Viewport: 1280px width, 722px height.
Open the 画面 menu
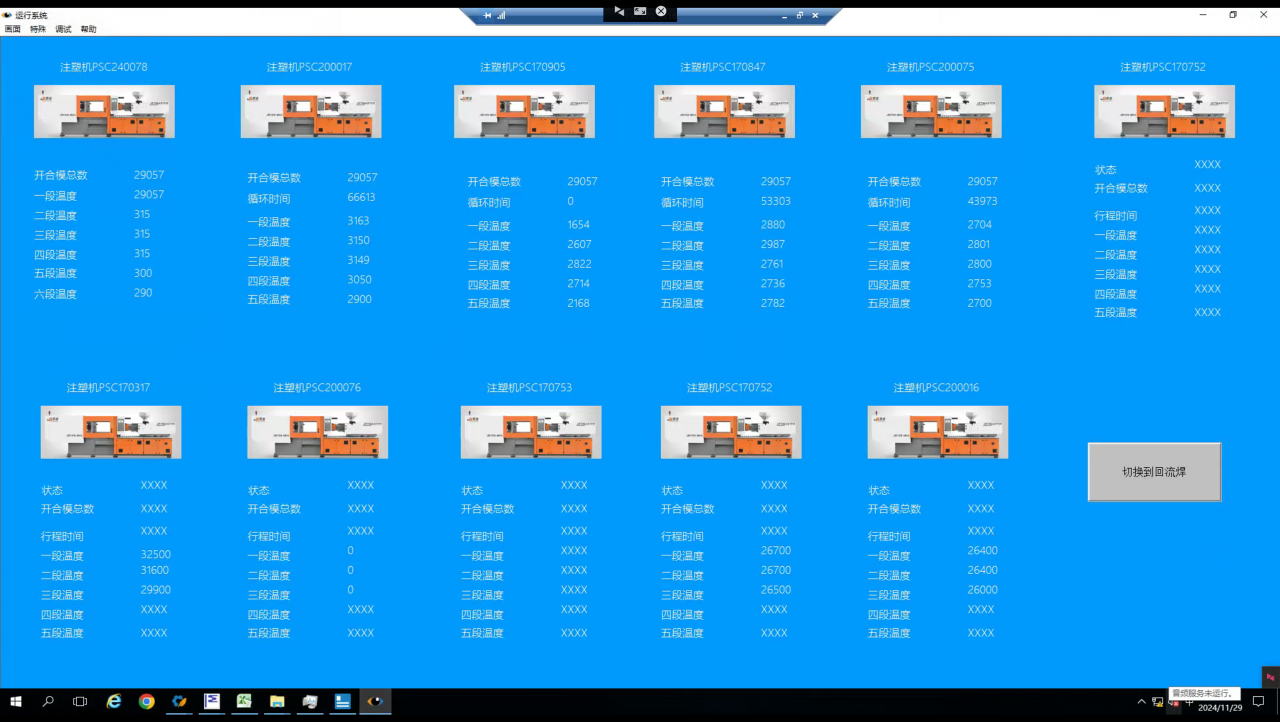pos(12,29)
